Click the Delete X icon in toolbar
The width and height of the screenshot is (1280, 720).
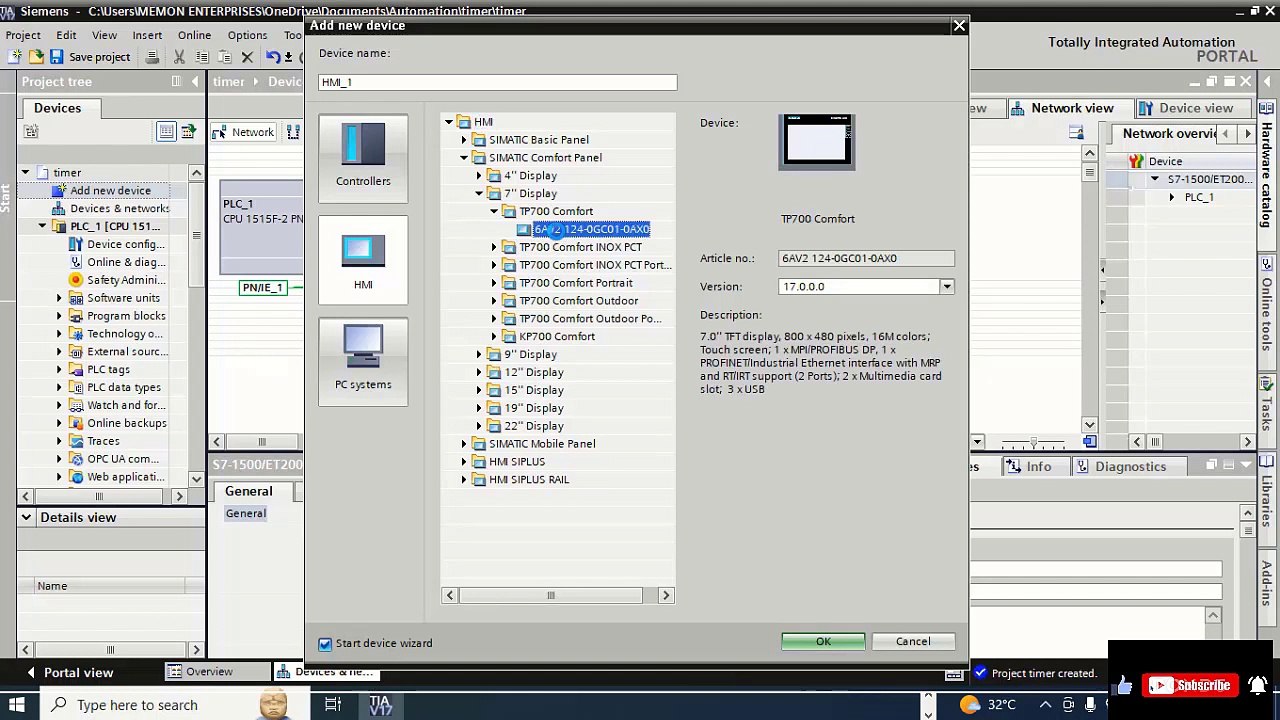pos(247,57)
